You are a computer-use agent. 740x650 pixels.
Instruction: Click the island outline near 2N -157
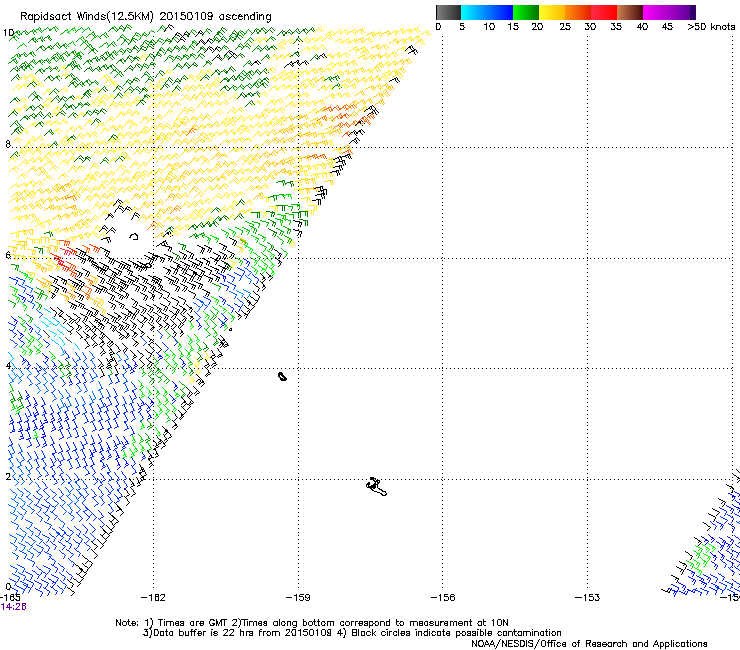click(x=376, y=487)
